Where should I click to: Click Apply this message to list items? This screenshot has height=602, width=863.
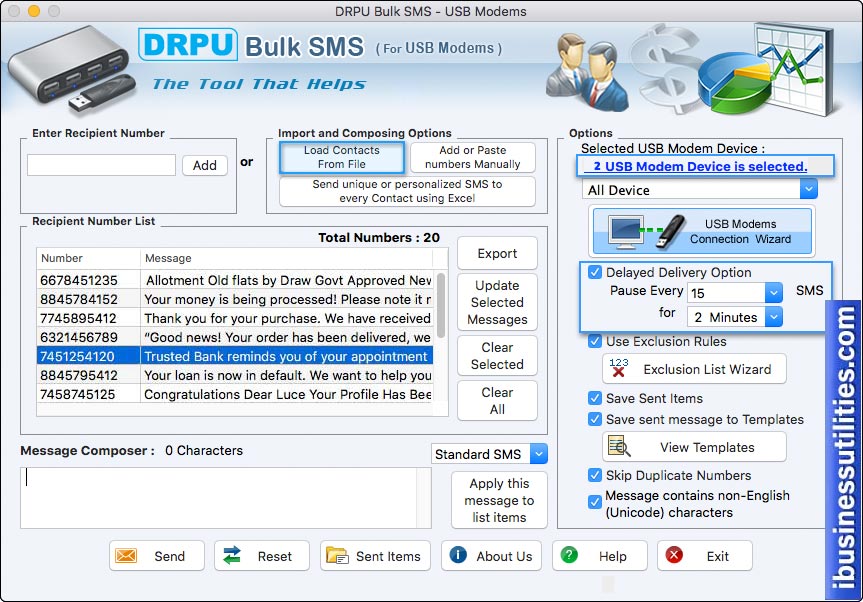499,500
